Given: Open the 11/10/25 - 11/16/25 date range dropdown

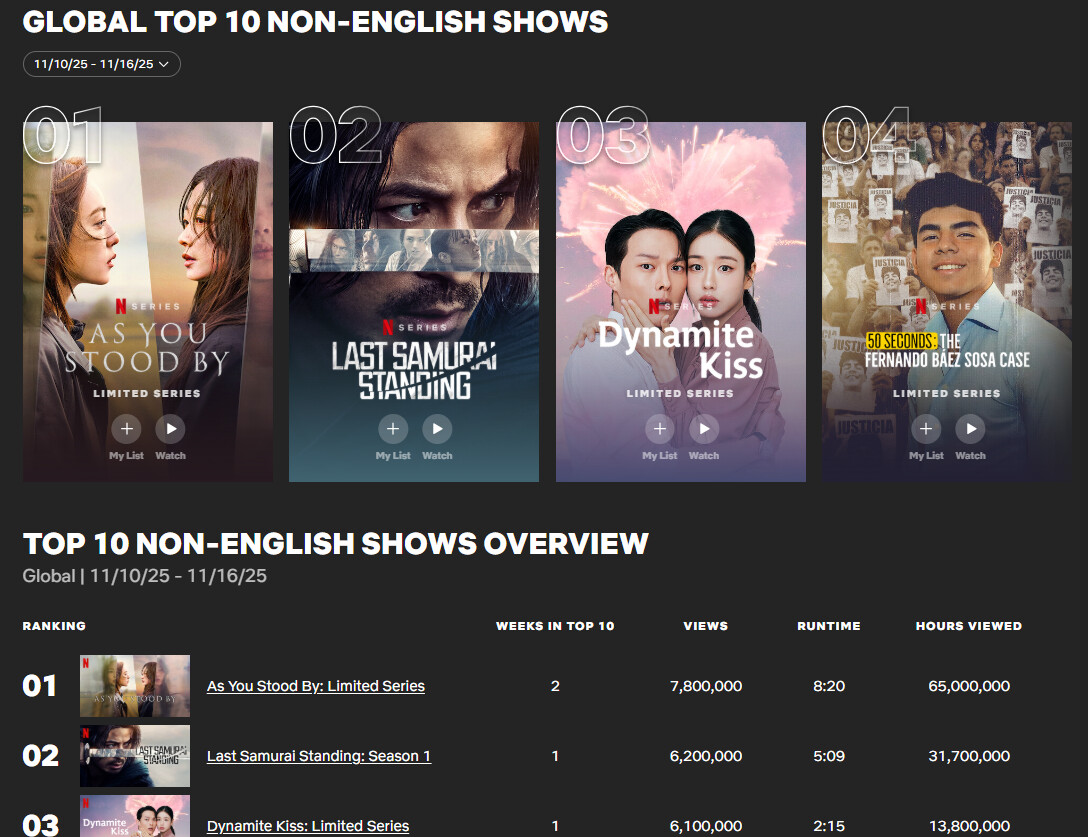Looking at the screenshot, I should point(102,64).
